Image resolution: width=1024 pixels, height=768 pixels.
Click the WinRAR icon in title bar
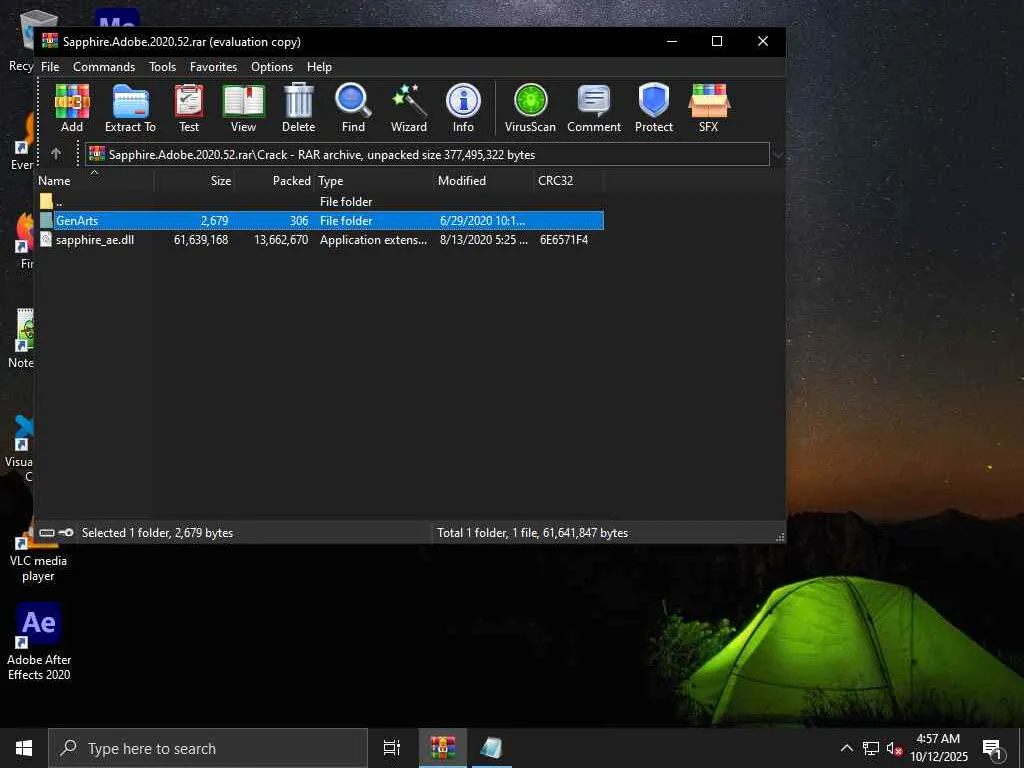point(50,41)
